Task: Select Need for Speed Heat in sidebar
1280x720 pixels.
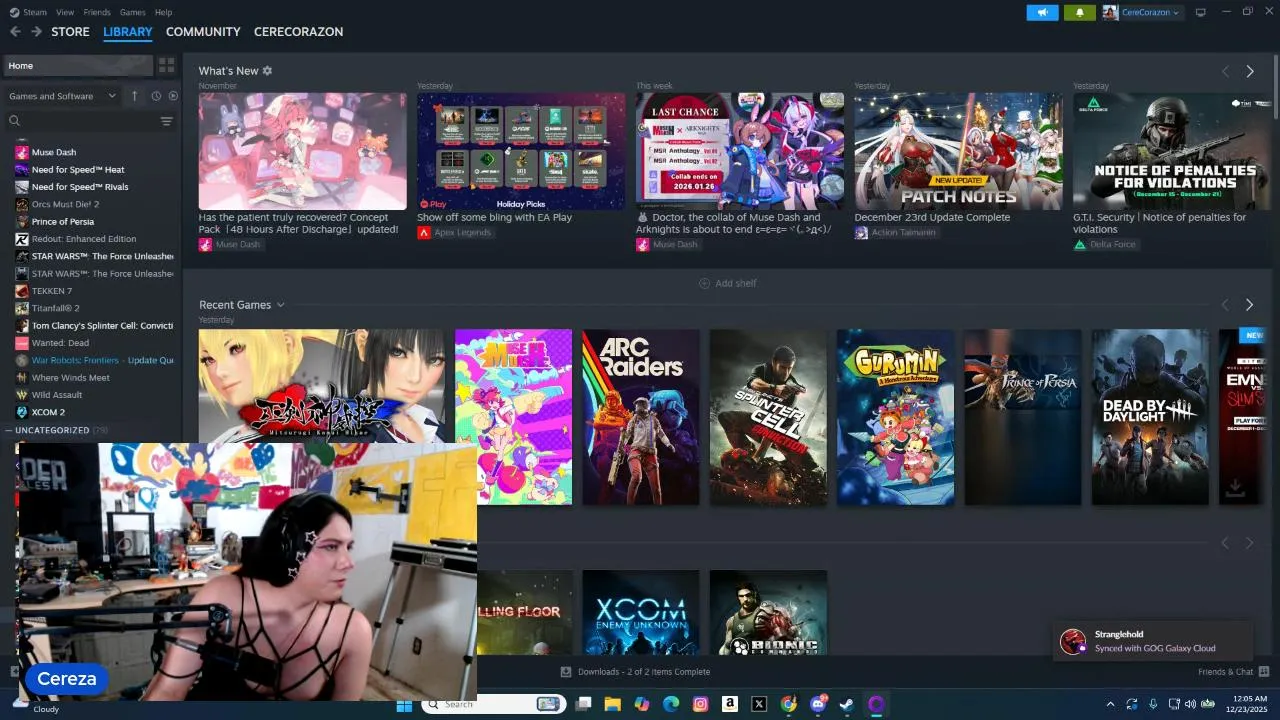Action: [78, 170]
